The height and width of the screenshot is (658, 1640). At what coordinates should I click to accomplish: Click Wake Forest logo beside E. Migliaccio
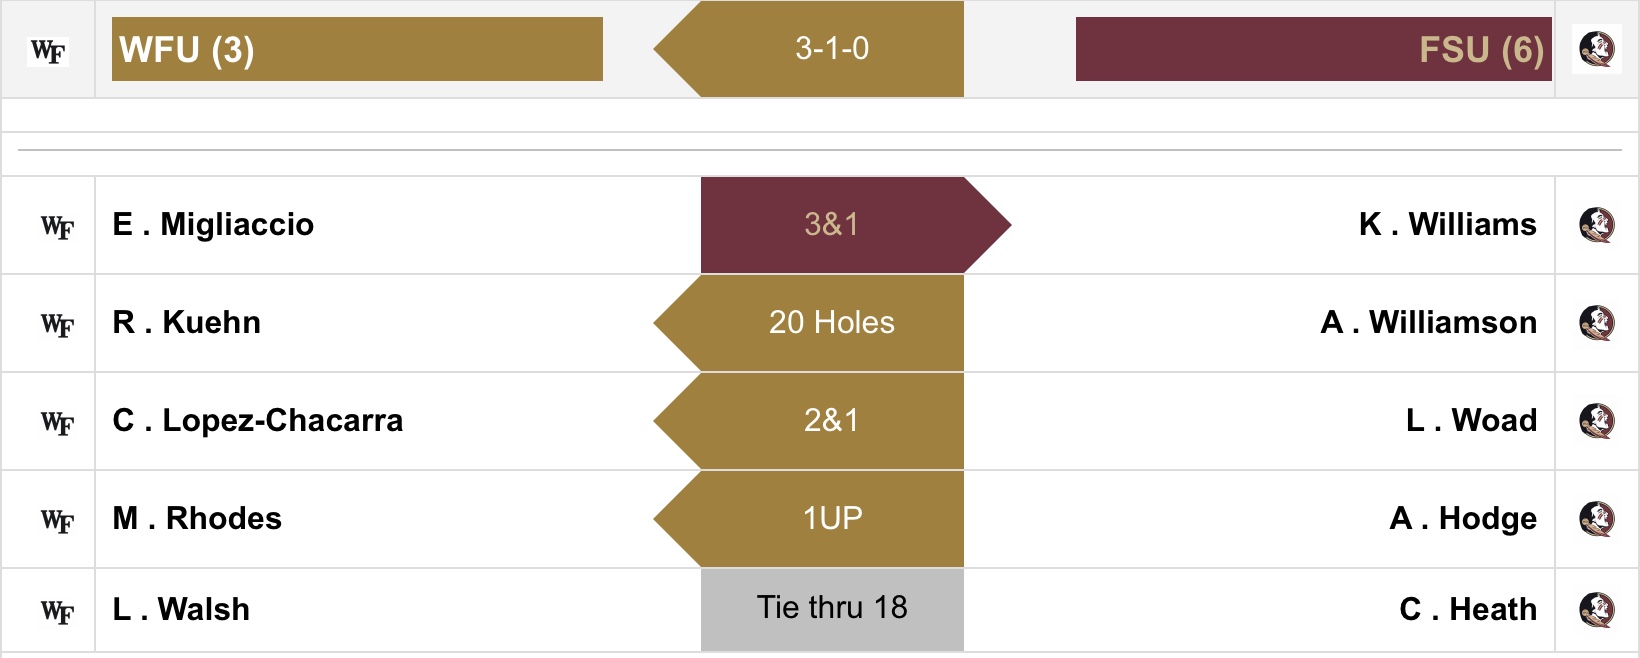57,227
